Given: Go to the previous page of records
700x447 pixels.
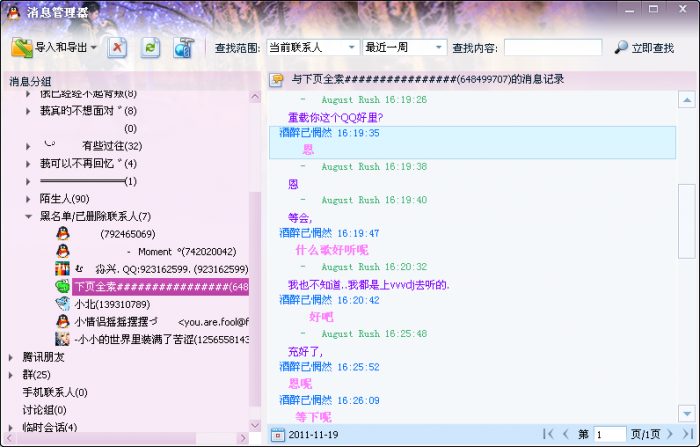Looking at the screenshot, I should 566,434.
